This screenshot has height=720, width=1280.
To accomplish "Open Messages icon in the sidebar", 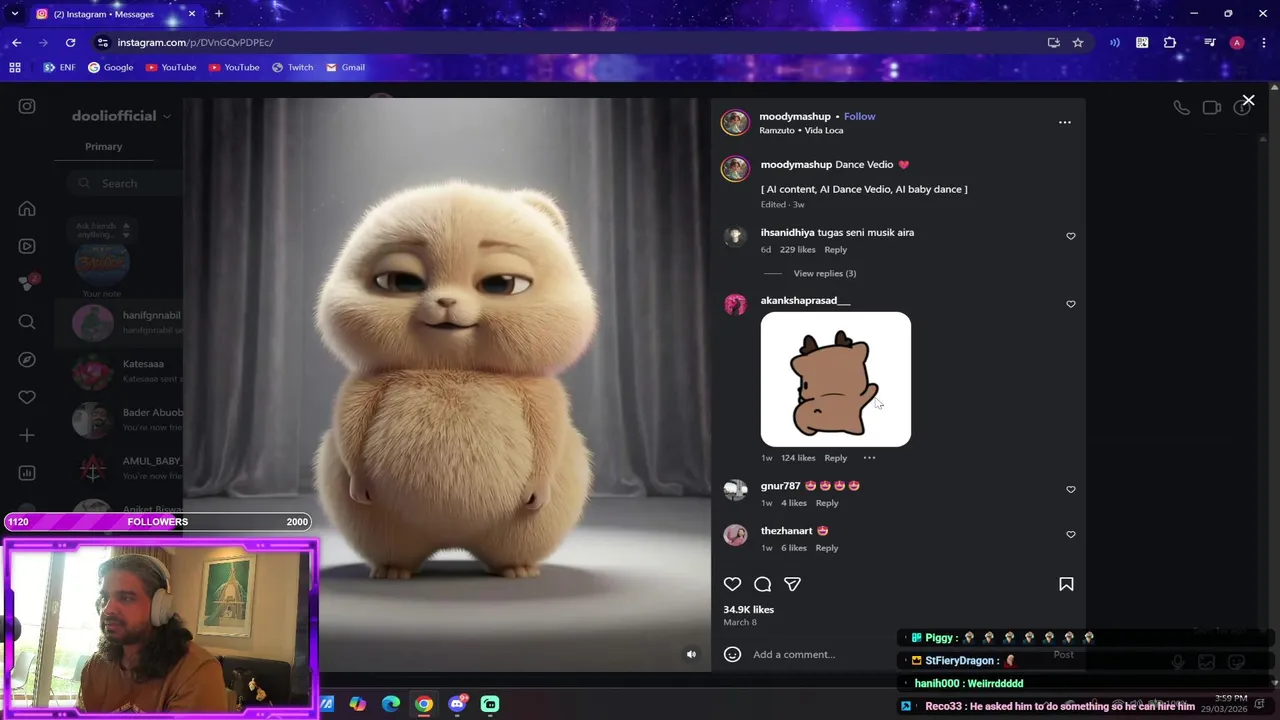I will pos(27,284).
